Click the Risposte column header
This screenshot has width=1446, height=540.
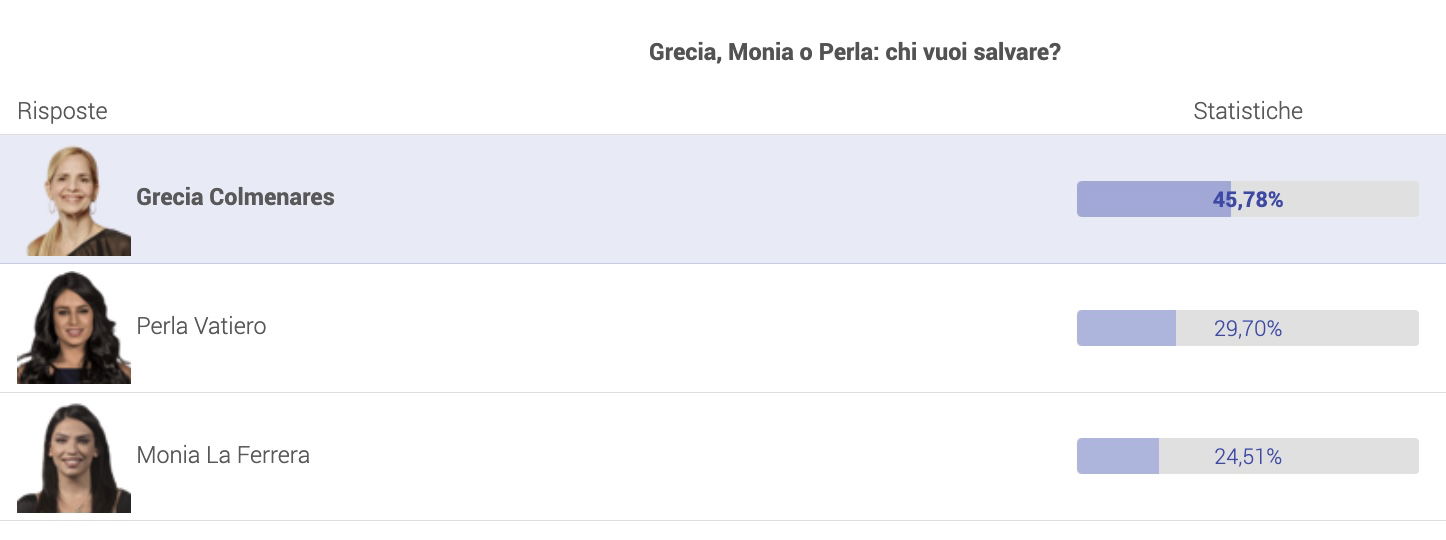(62, 111)
